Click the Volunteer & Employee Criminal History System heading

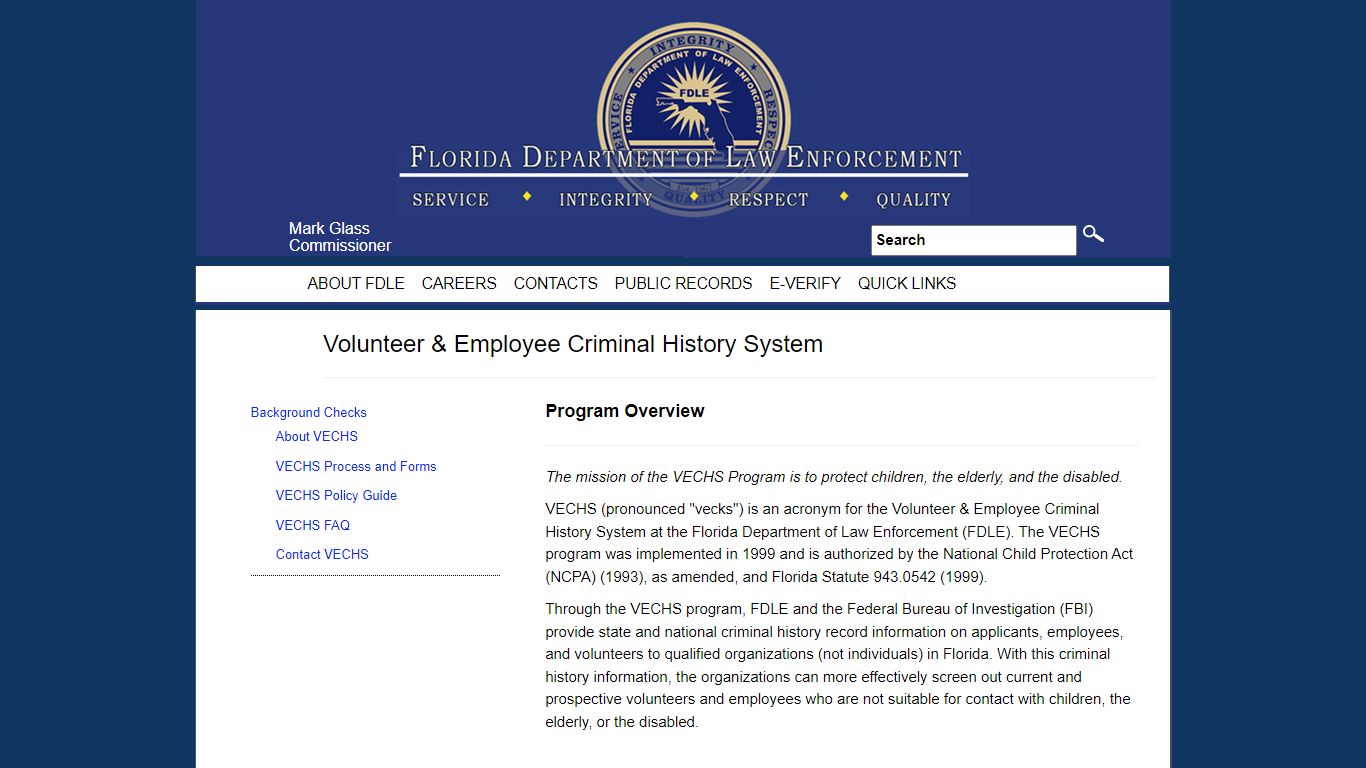(573, 344)
